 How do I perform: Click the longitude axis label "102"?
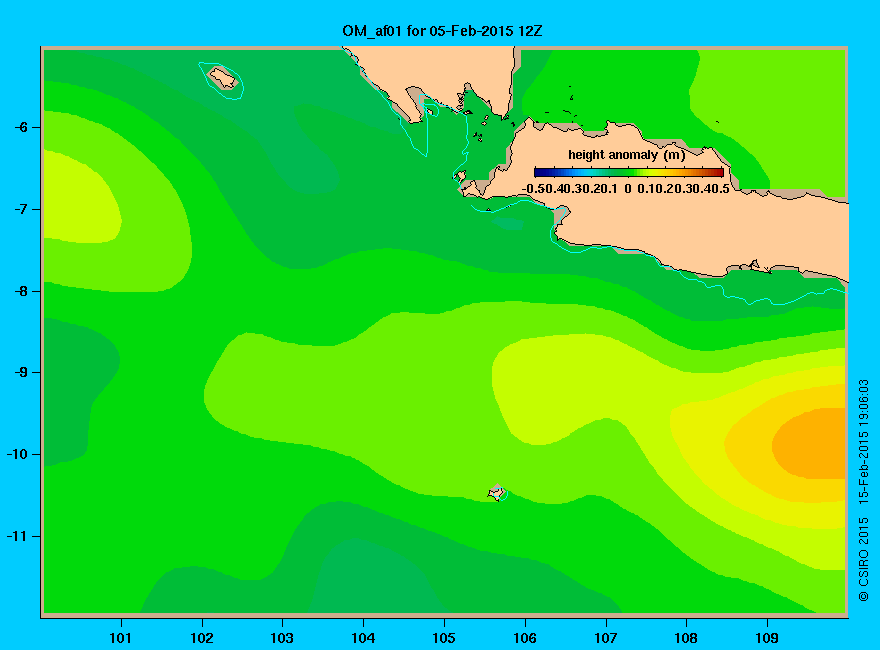point(201,638)
